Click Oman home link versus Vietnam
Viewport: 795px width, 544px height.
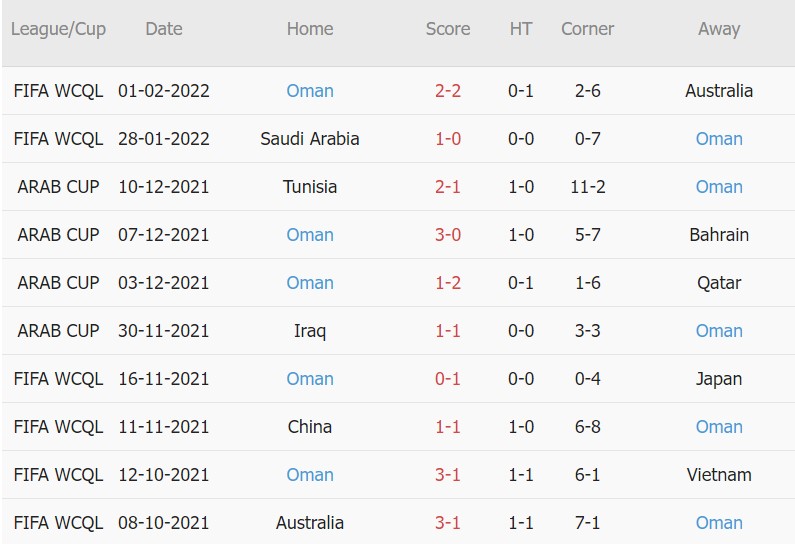tap(310, 475)
